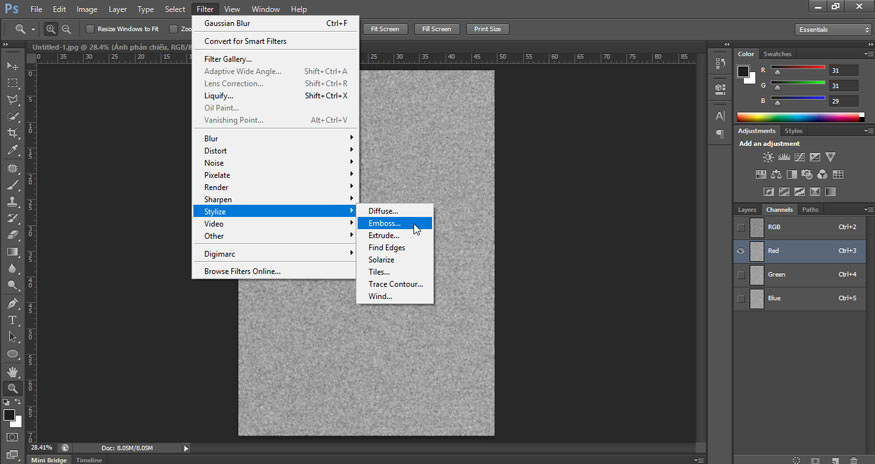The image size is (875, 464).
Task: Add a Color Balance adjustment
Action: [x=776, y=175]
